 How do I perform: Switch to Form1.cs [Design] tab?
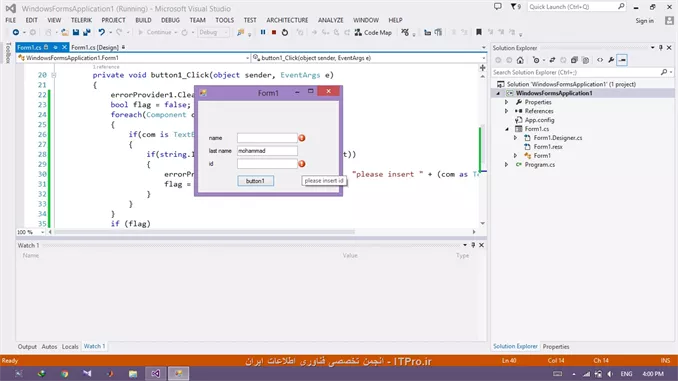pos(95,47)
